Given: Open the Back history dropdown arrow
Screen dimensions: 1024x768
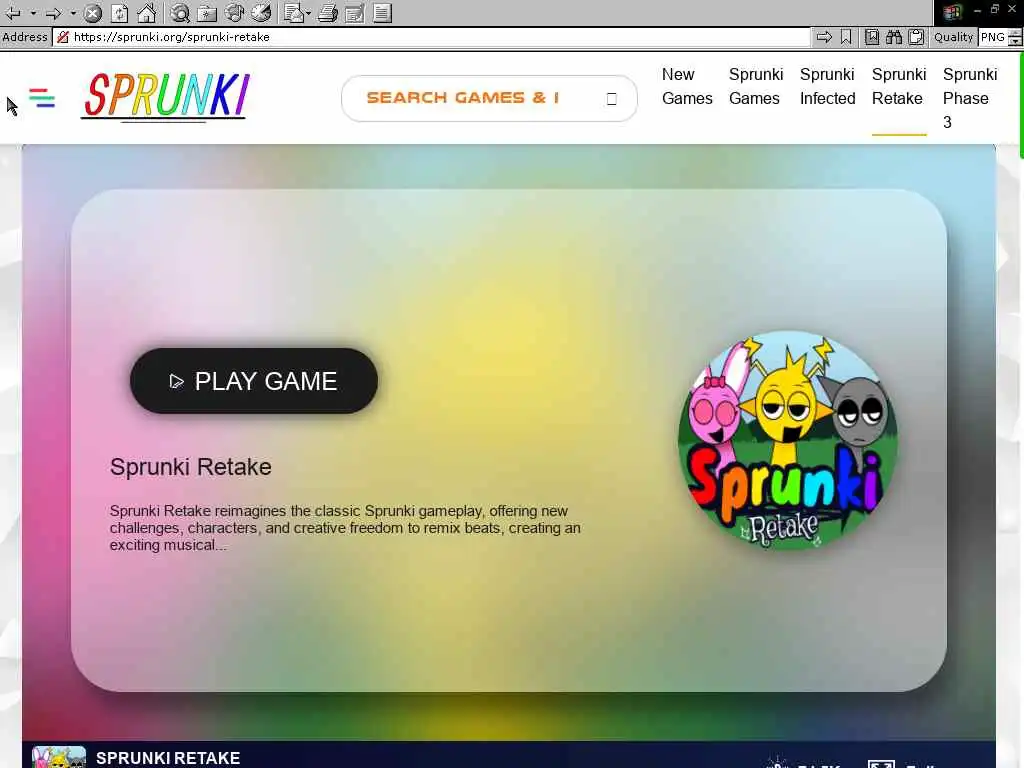Looking at the screenshot, I should [x=33, y=12].
